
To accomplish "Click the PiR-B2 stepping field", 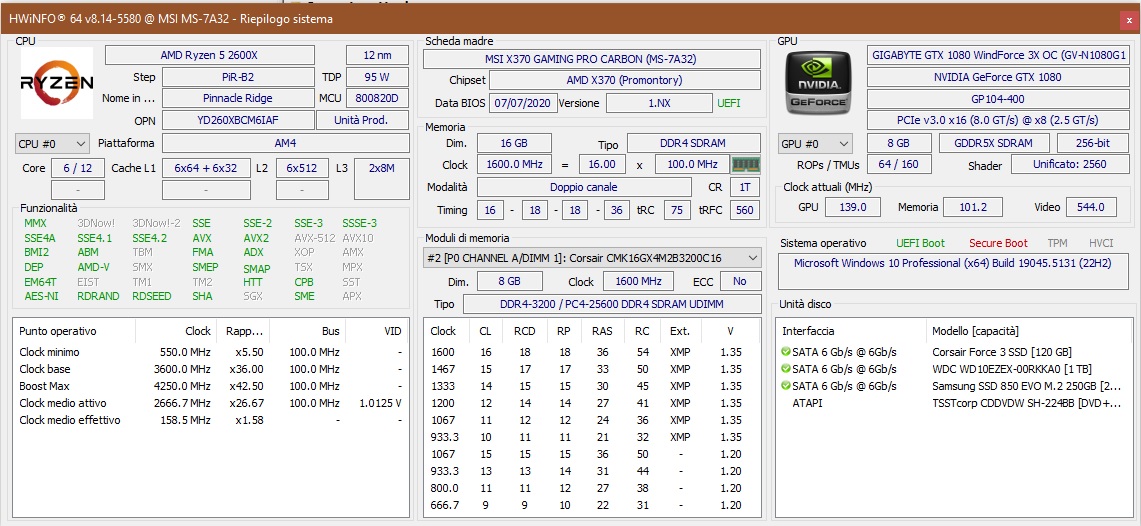I will [238, 76].
